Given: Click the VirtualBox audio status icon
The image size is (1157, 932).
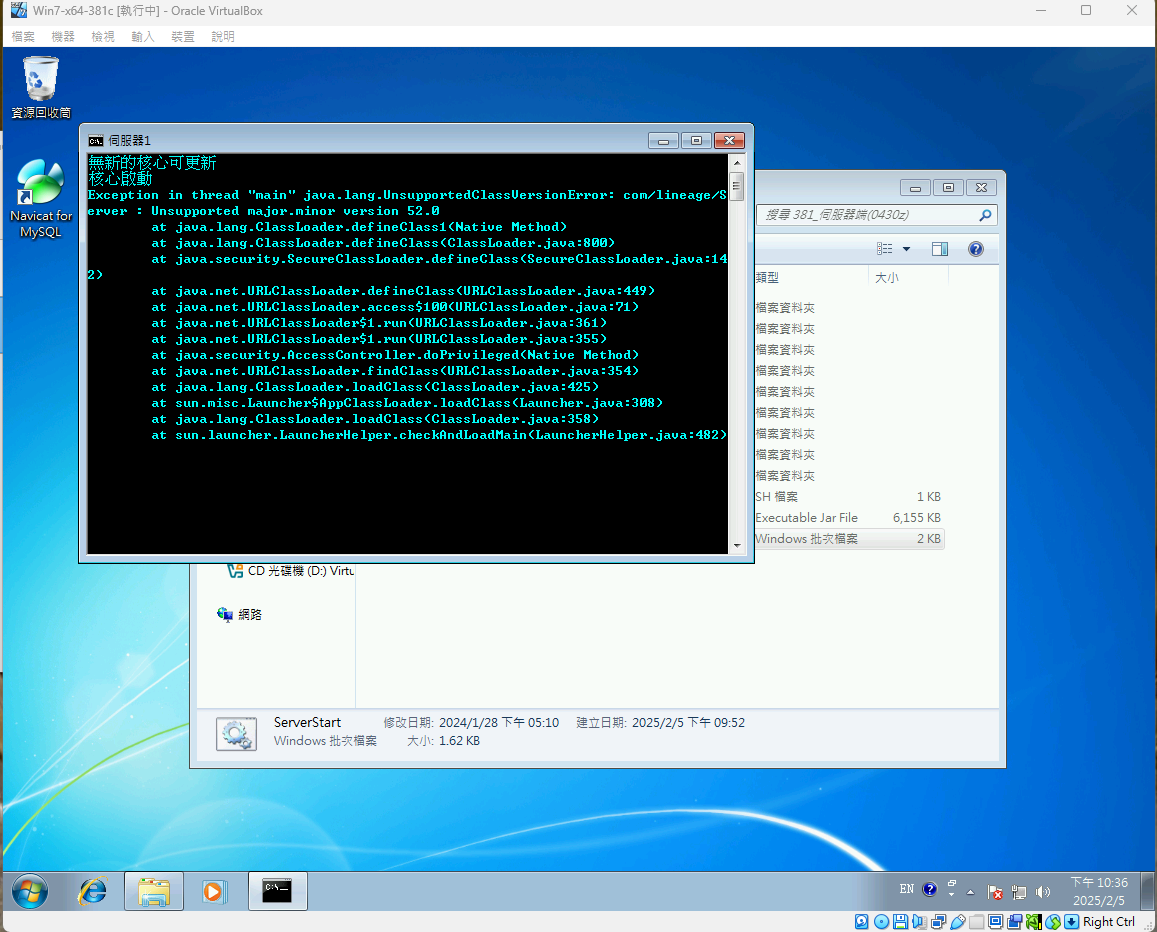Looking at the screenshot, I should pos(919,922).
